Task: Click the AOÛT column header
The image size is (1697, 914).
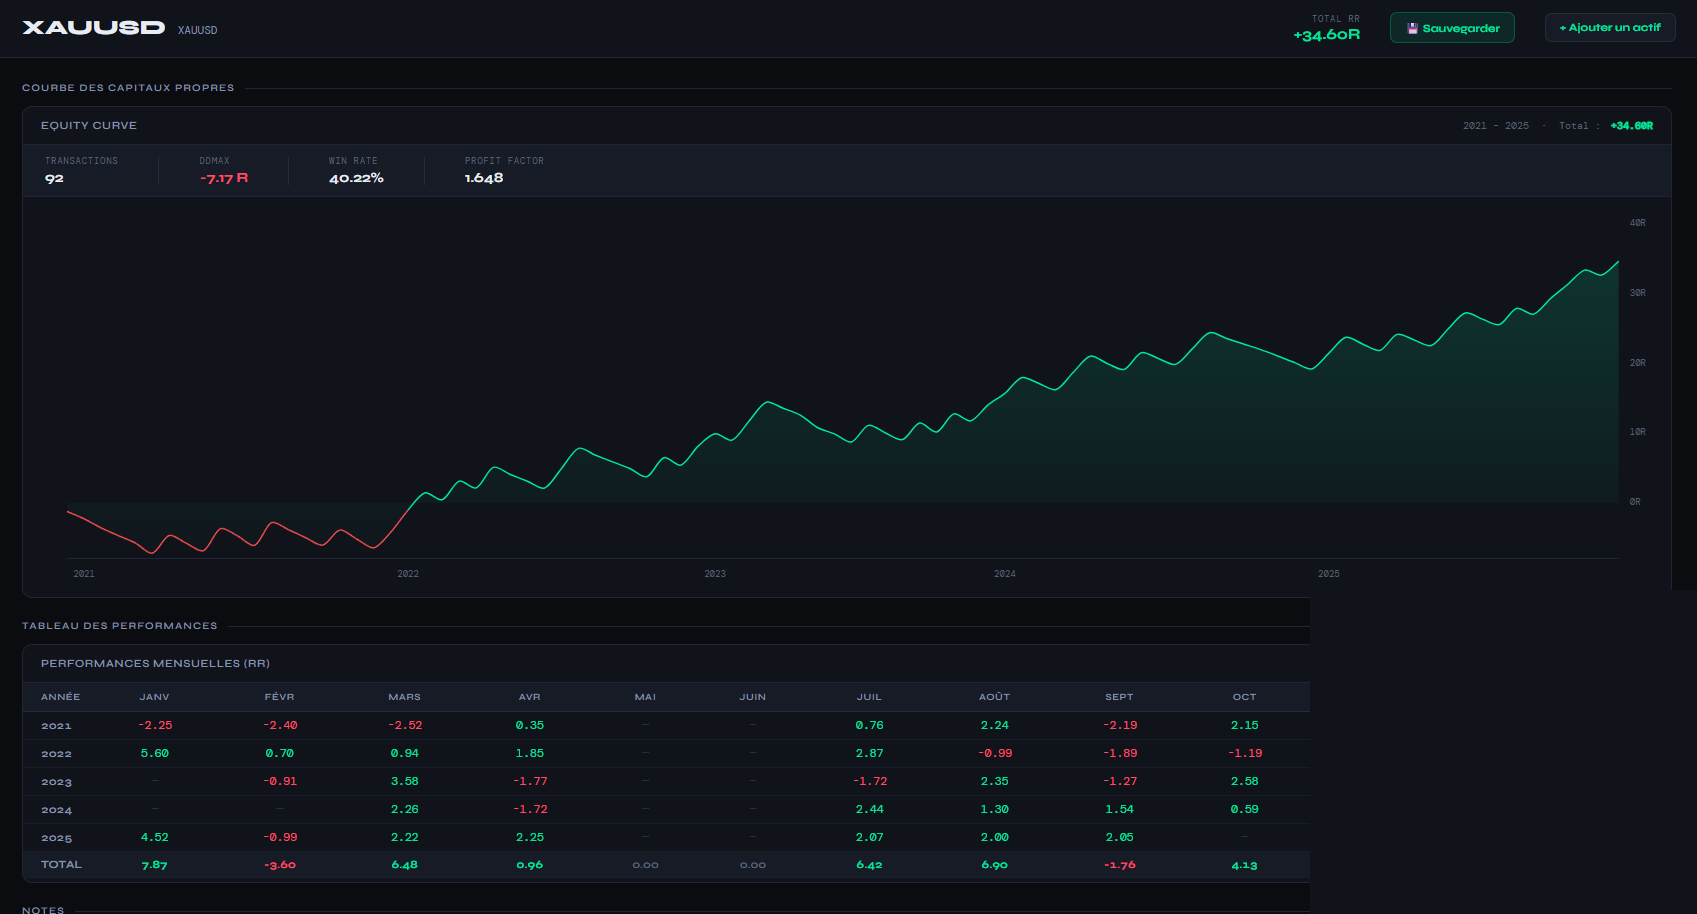Action: click(x=995, y=697)
